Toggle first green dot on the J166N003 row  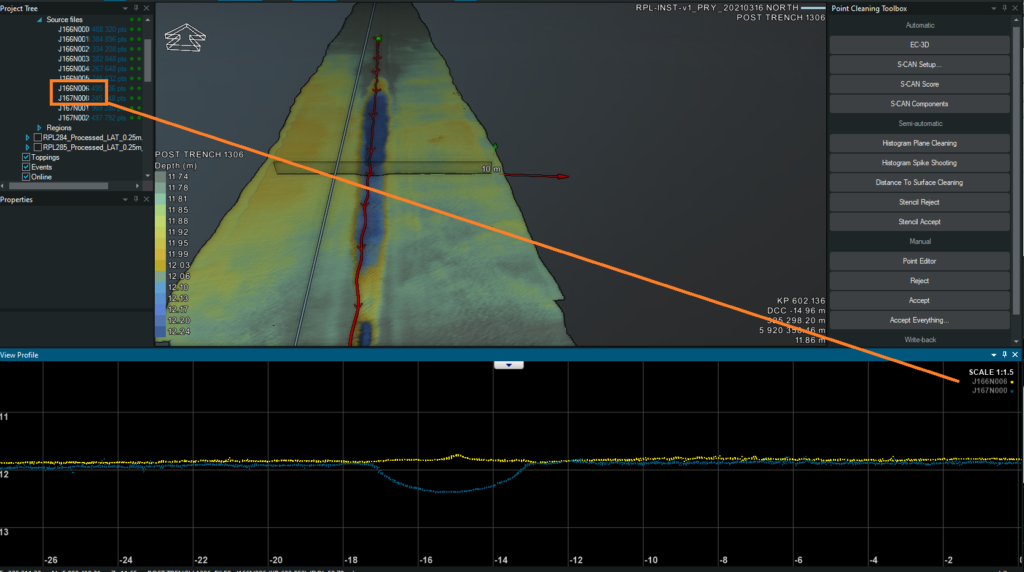coord(132,59)
